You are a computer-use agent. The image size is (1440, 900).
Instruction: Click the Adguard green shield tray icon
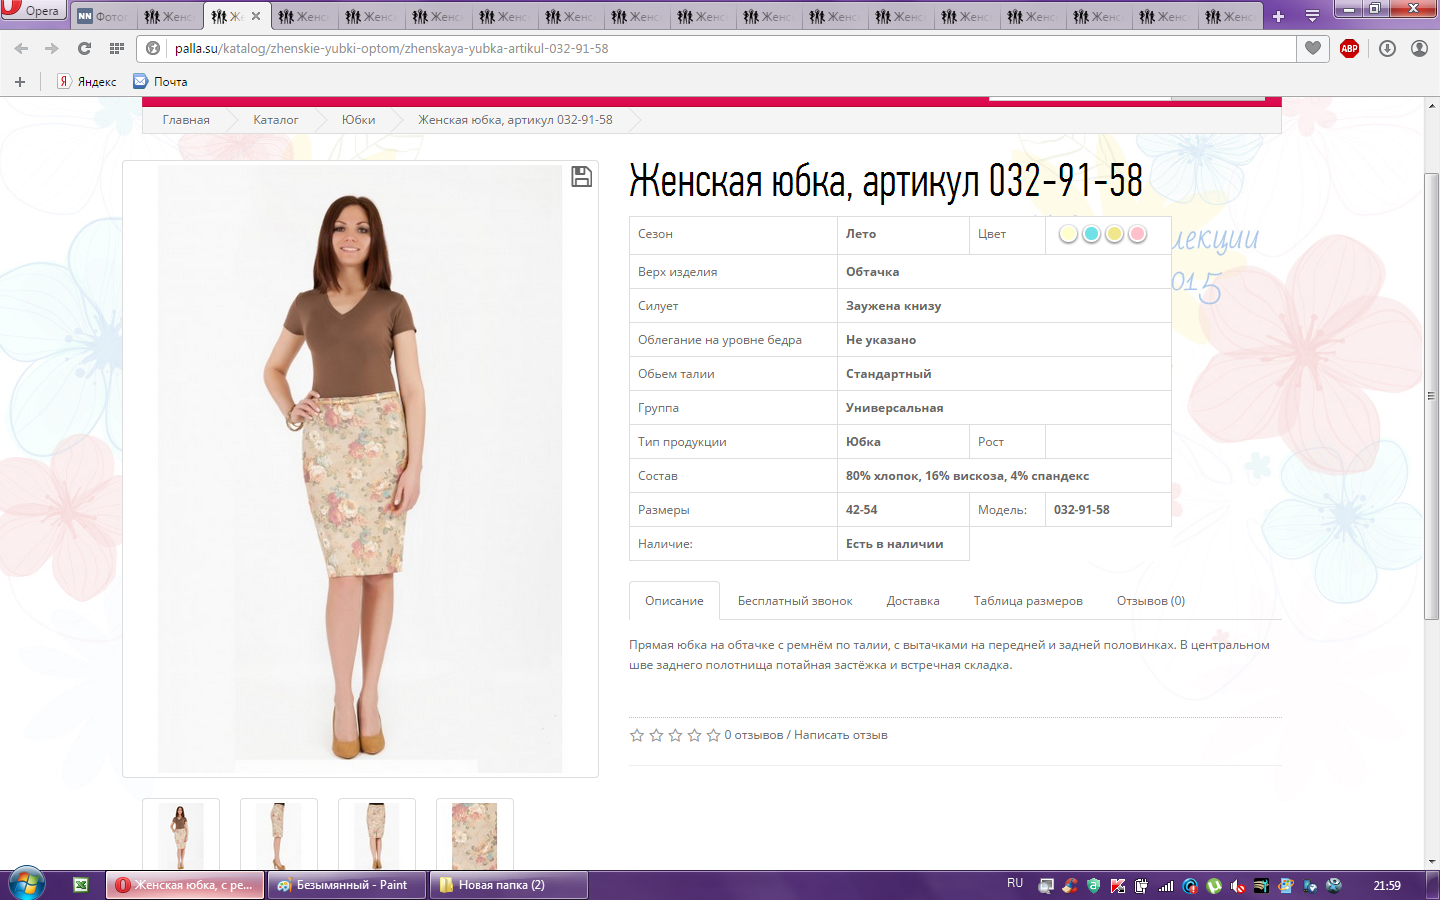[x=1094, y=885]
